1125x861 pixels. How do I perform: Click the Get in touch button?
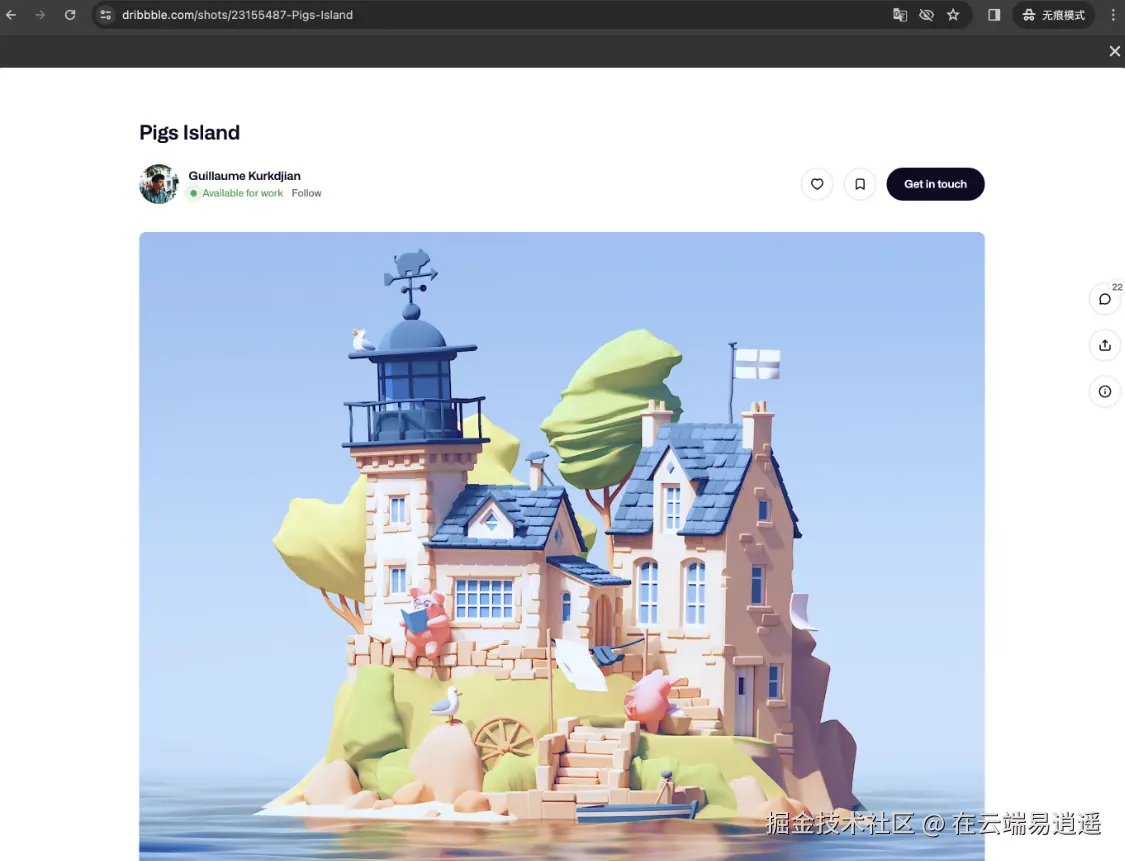936,184
